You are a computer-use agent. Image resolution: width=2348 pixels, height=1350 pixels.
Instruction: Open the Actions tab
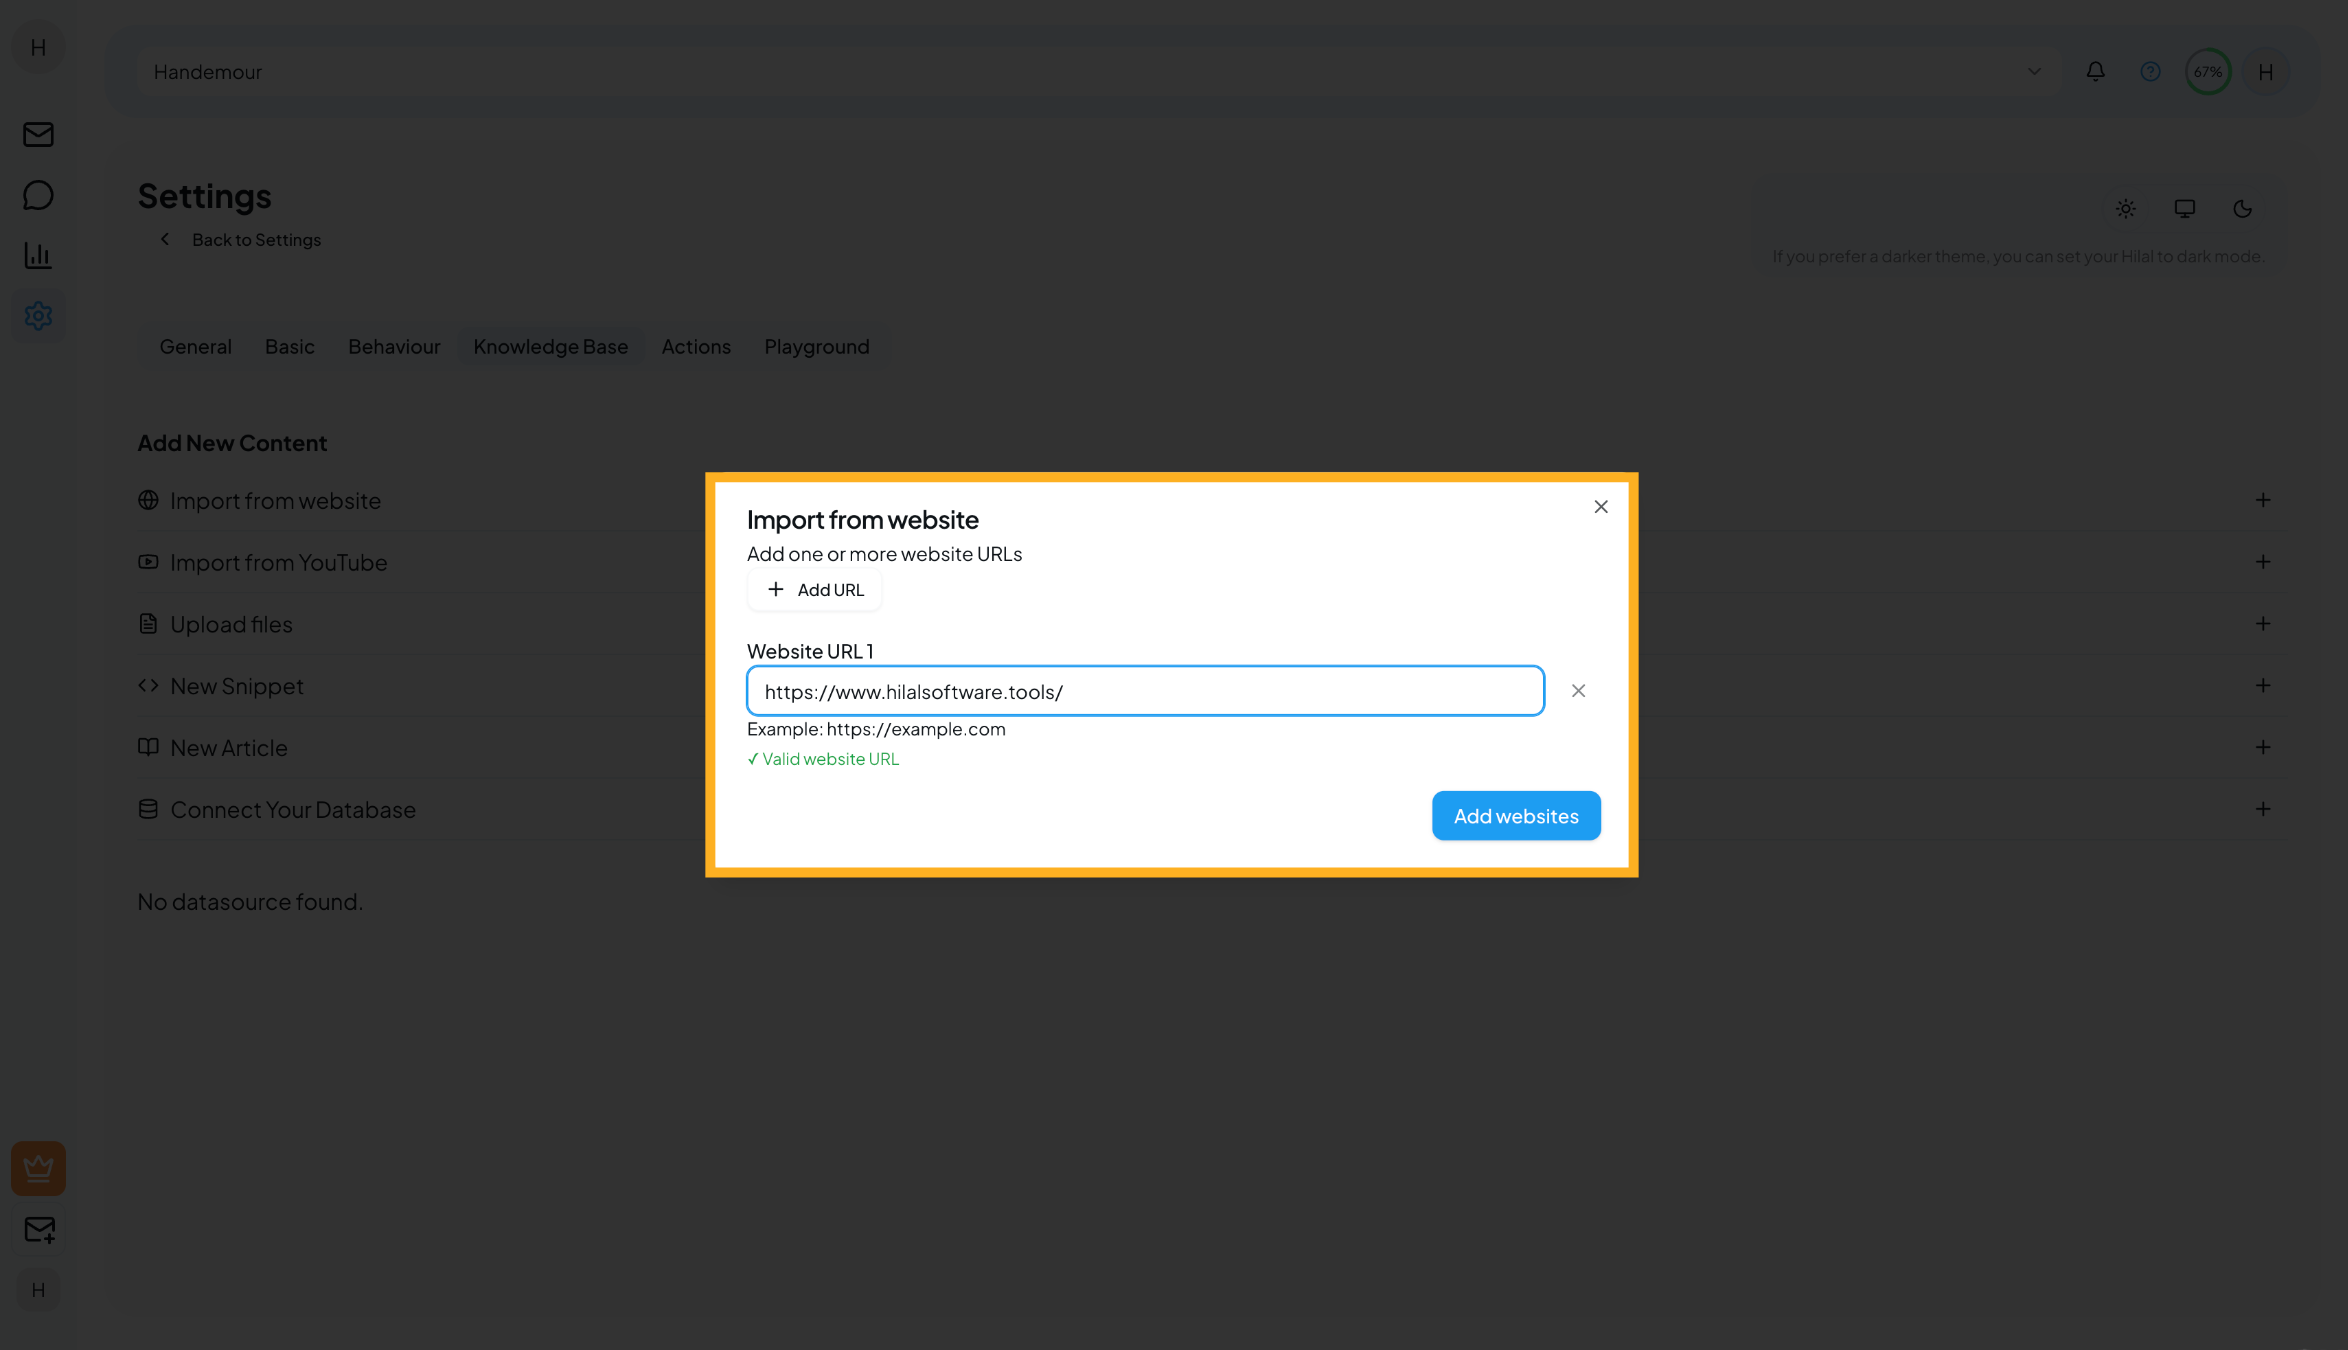(x=696, y=346)
